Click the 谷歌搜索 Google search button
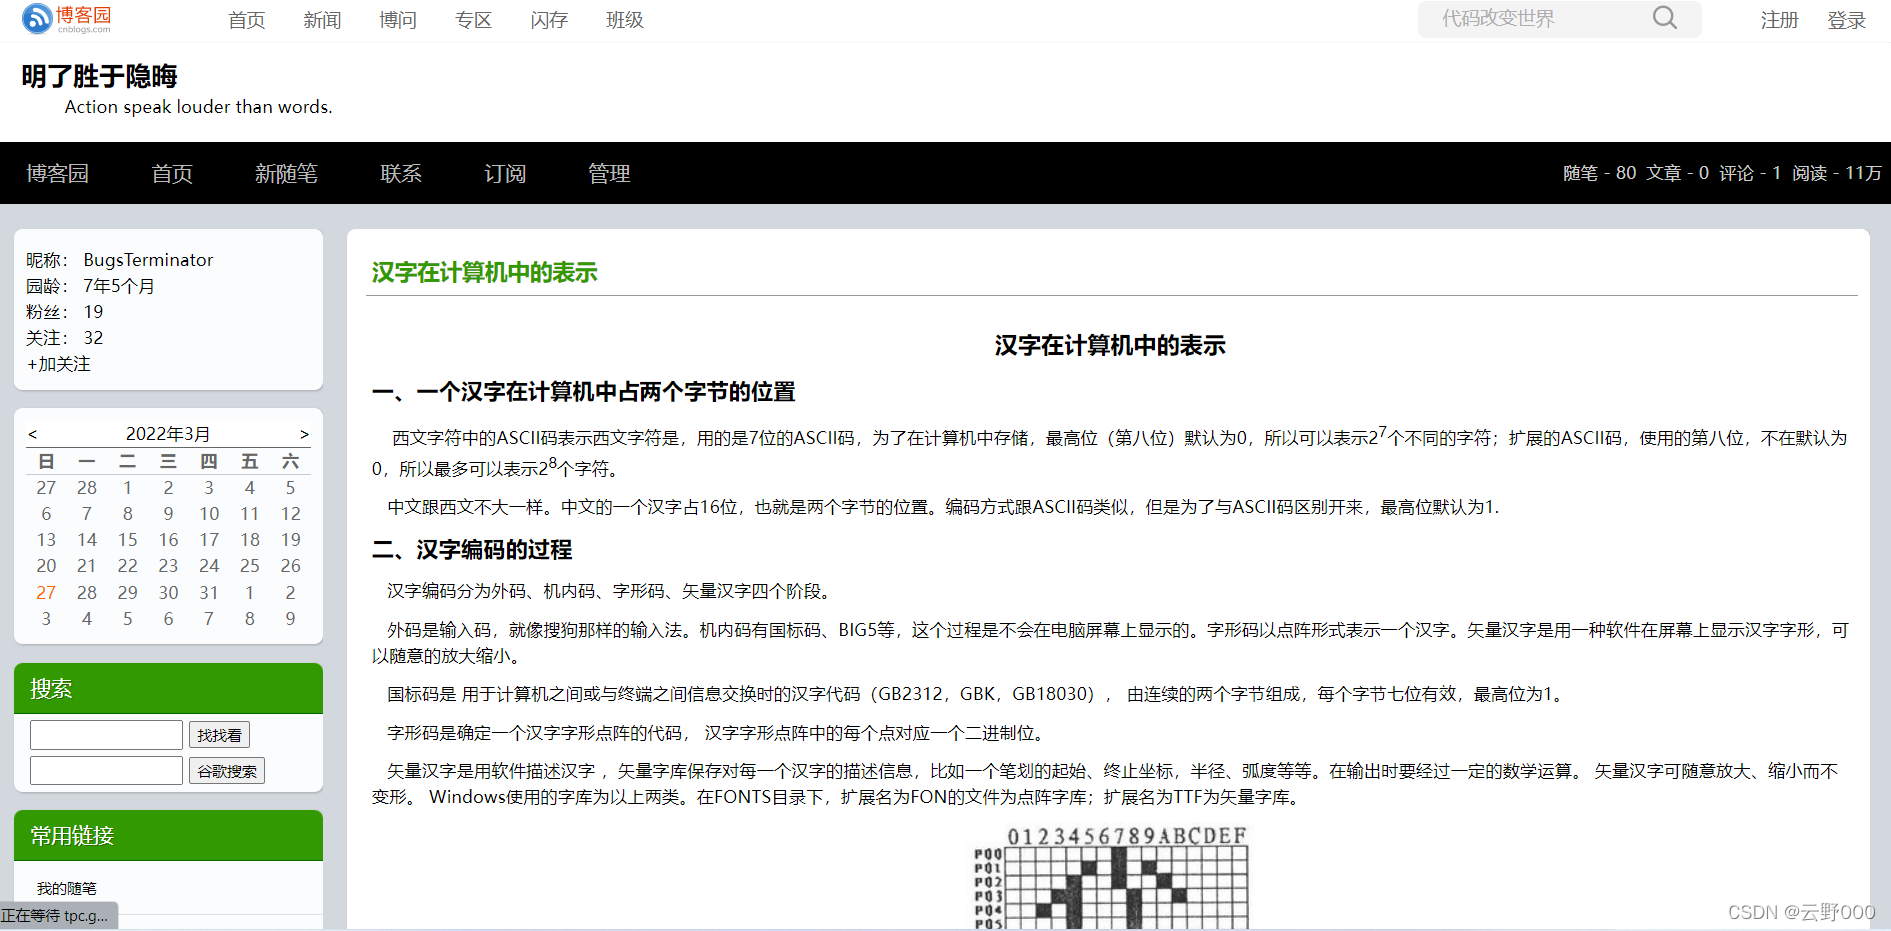The height and width of the screenshot is (931, 1891). coord(227,770)
